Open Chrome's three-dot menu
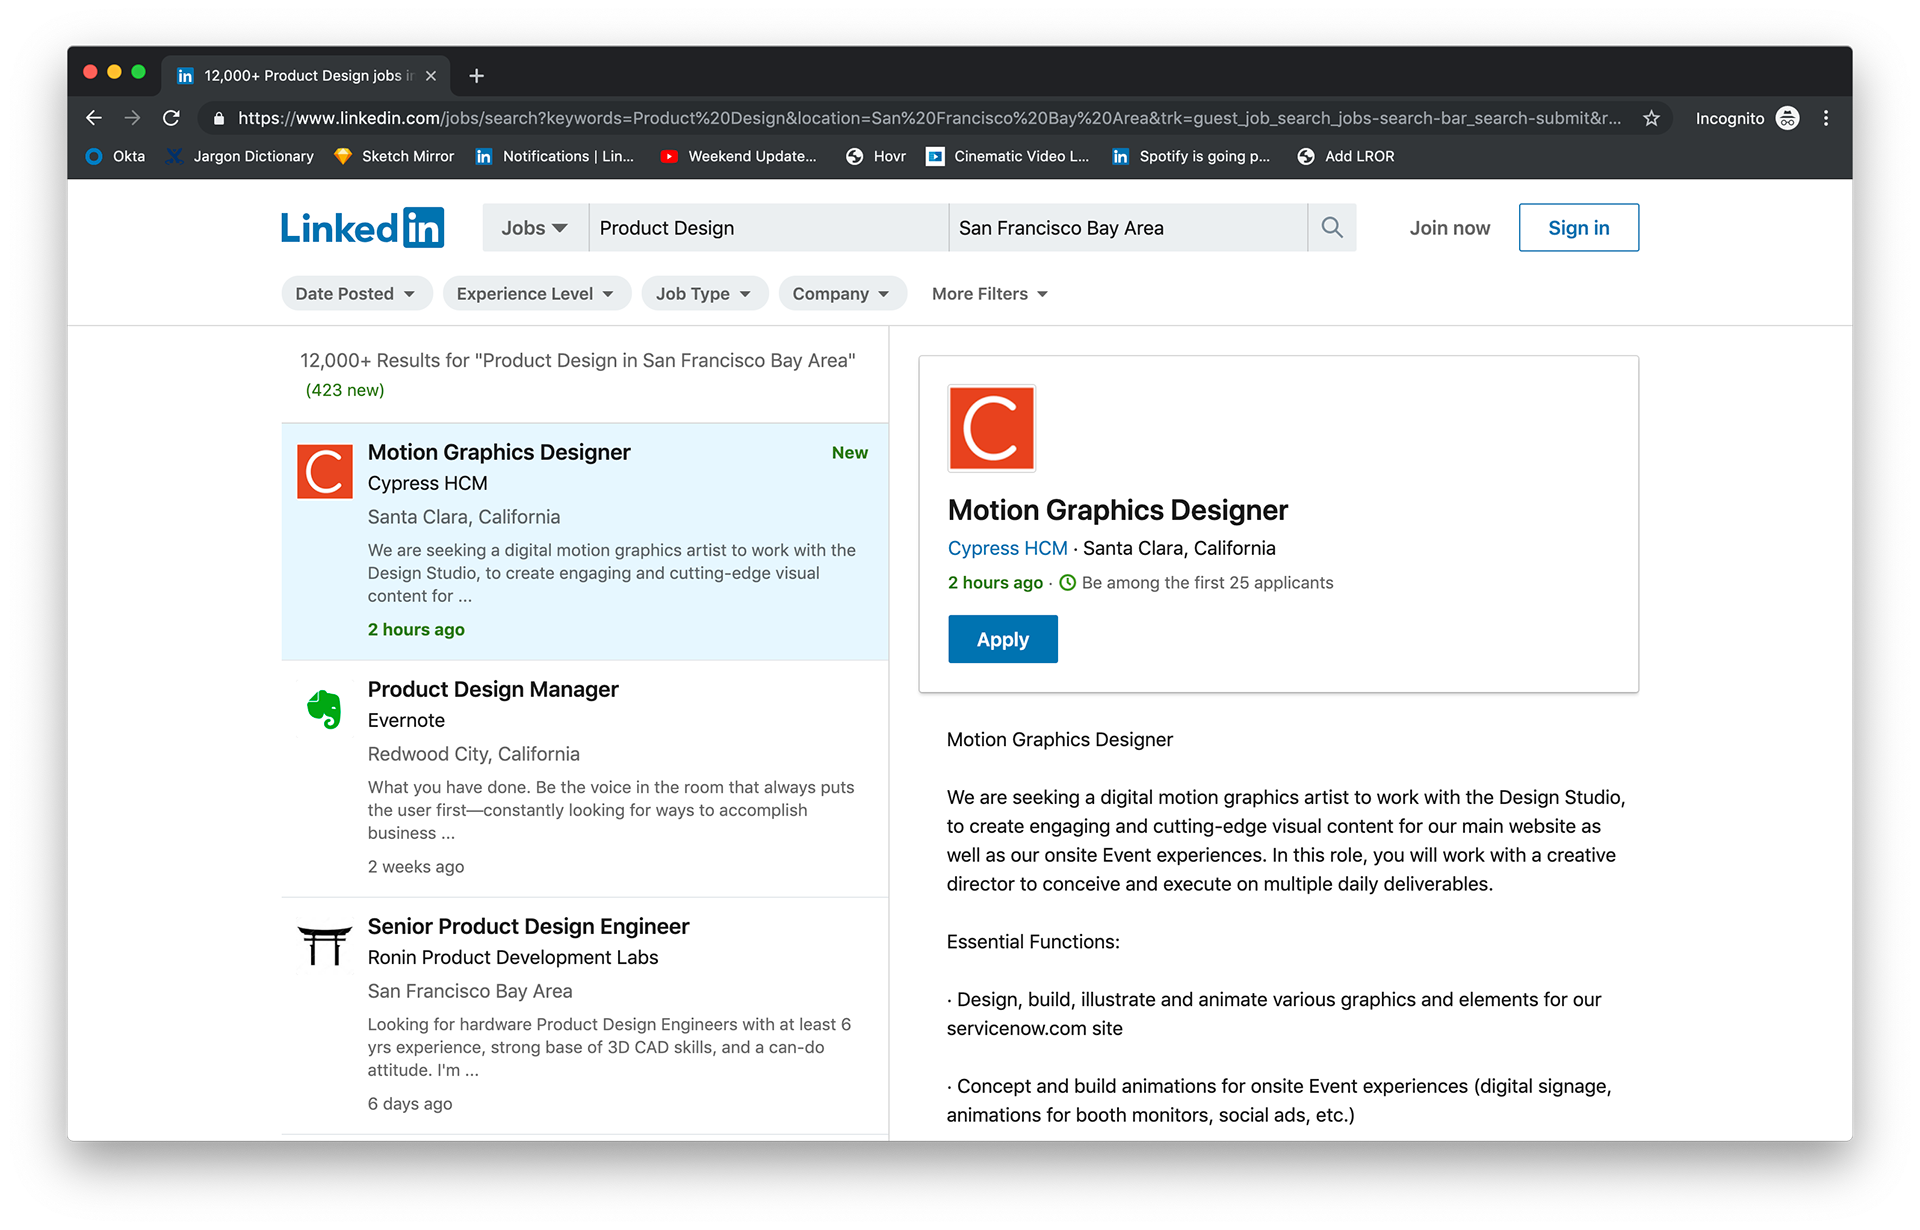Image resolution: width=1920 pixels, height=1230 pixels. (x=1826, y=118)
